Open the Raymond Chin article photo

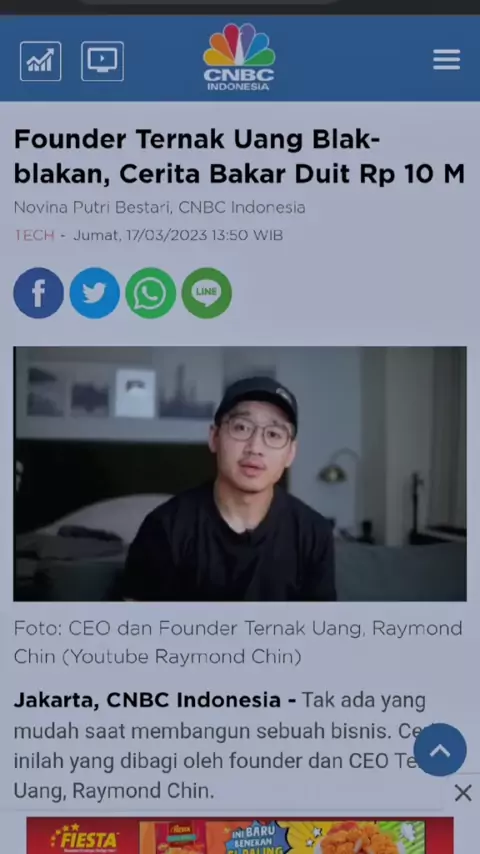pos(240,474)
